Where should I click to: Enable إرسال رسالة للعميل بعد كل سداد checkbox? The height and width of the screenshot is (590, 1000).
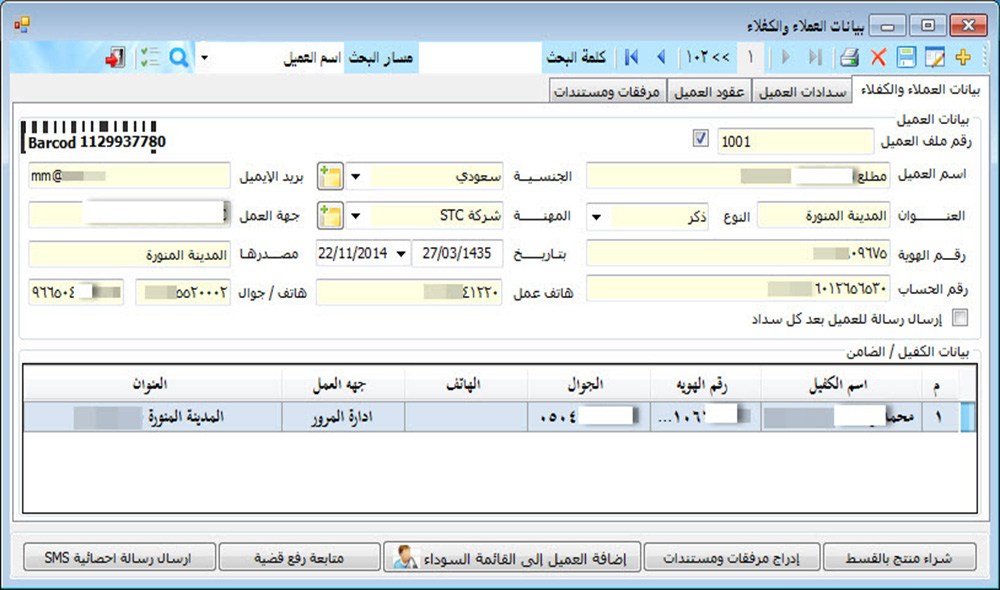coord(961,319)
